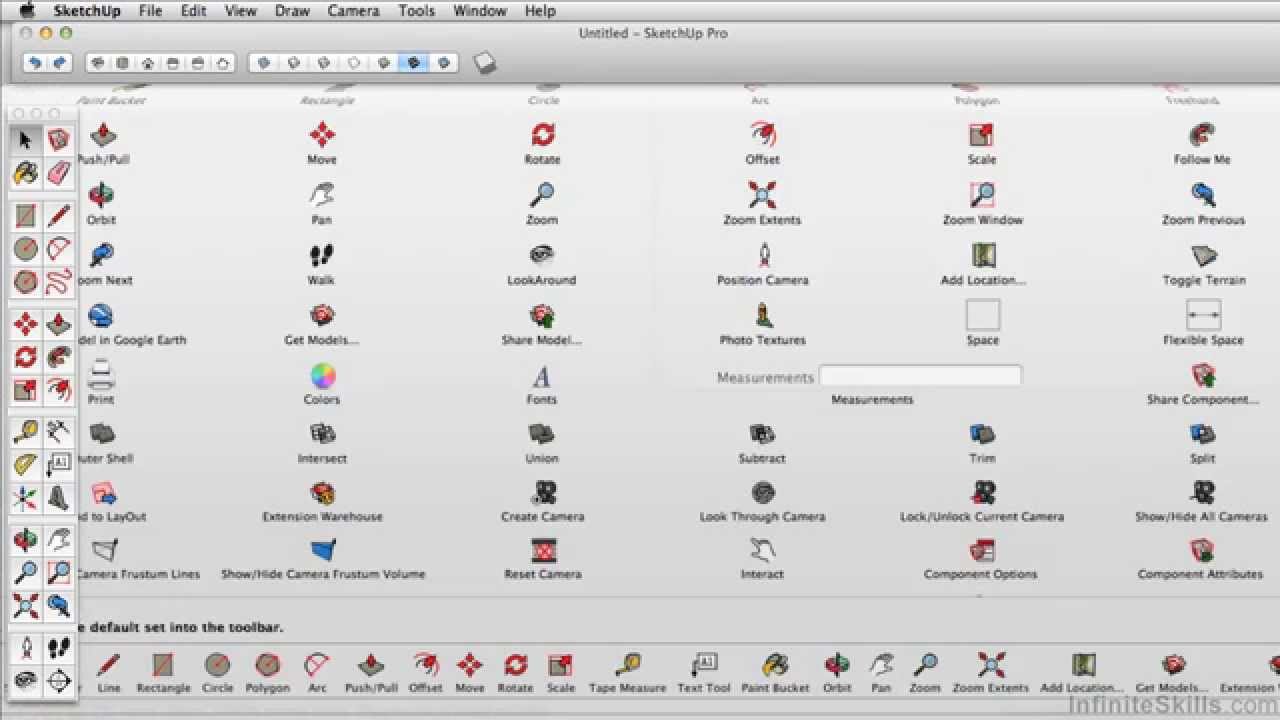
Task: Open the Edit menu
Action: click(x=194, y=11)
